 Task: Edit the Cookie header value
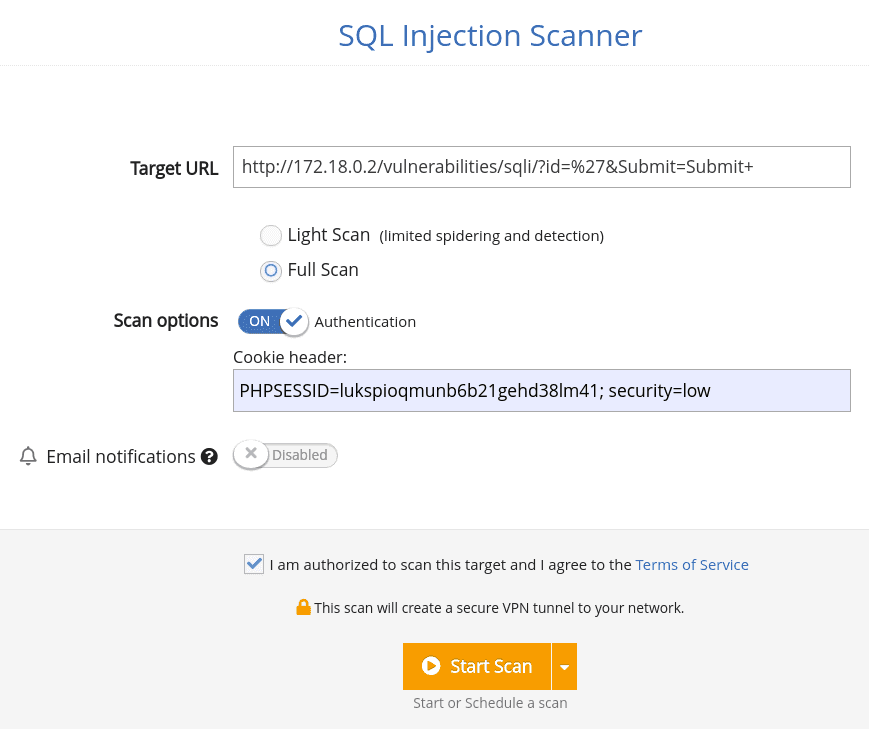tap(541, 390)
